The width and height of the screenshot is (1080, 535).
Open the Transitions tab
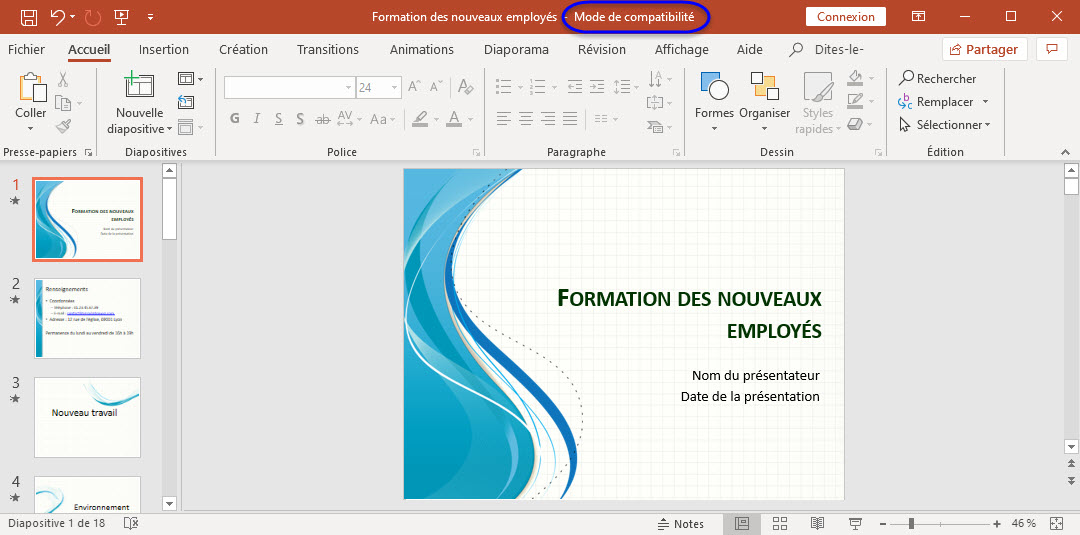pyautogui.click(x=328, y=50)
